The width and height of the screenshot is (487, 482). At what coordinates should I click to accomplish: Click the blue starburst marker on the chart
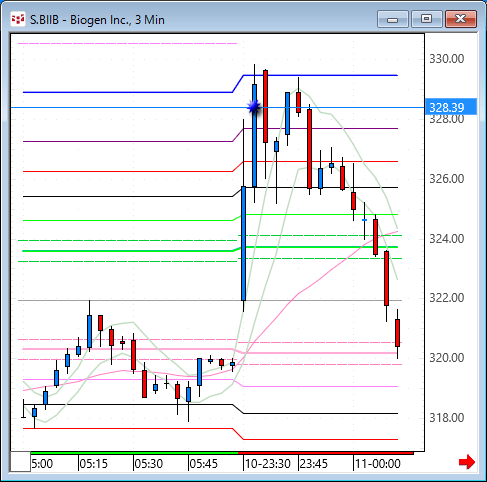coord(254,107)
